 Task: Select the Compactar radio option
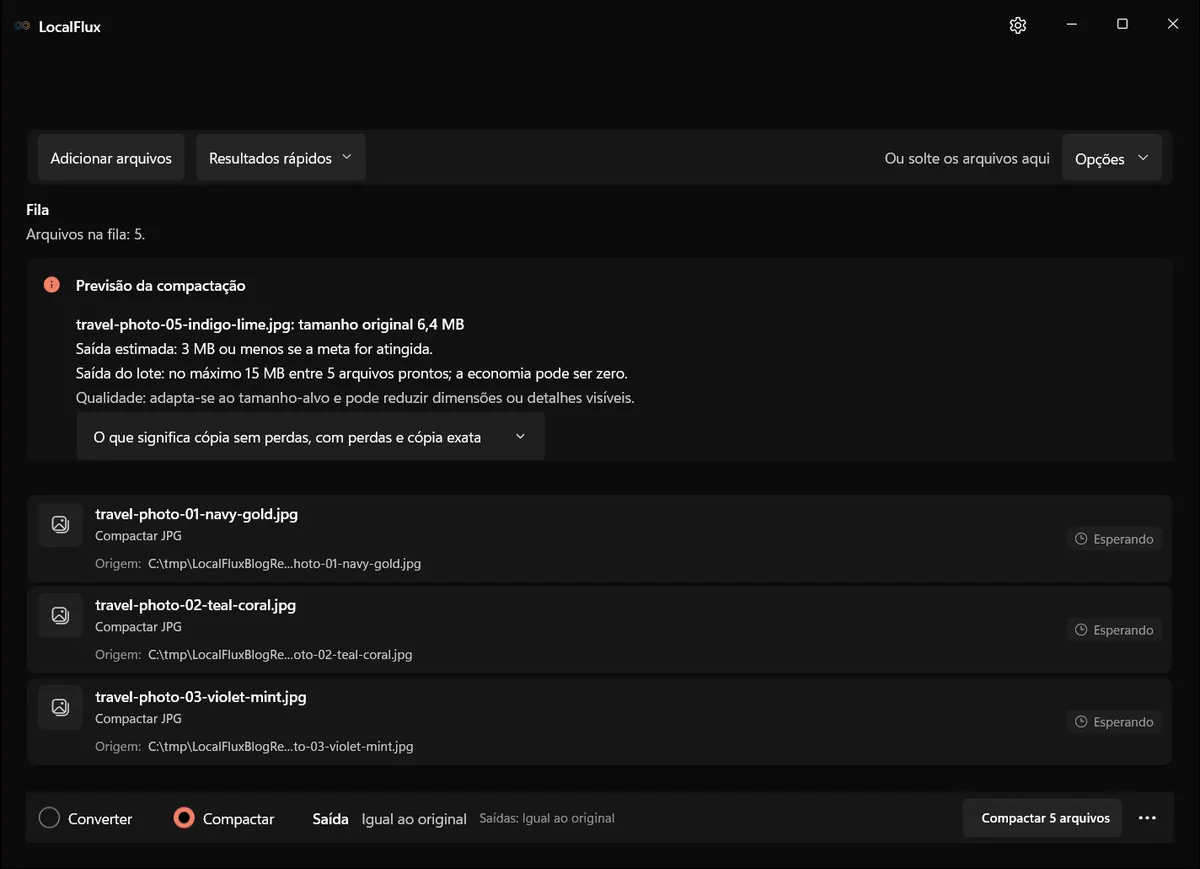click(224, 818)
